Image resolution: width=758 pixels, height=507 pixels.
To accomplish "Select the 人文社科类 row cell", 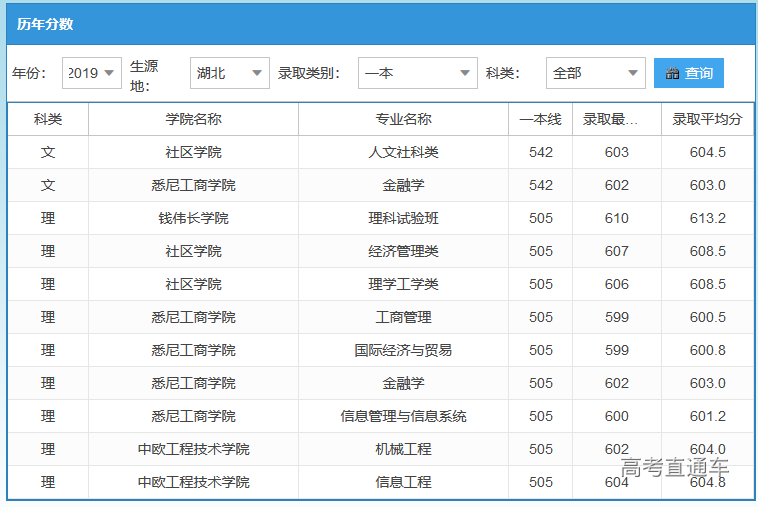I will click(x=403, y=152).
